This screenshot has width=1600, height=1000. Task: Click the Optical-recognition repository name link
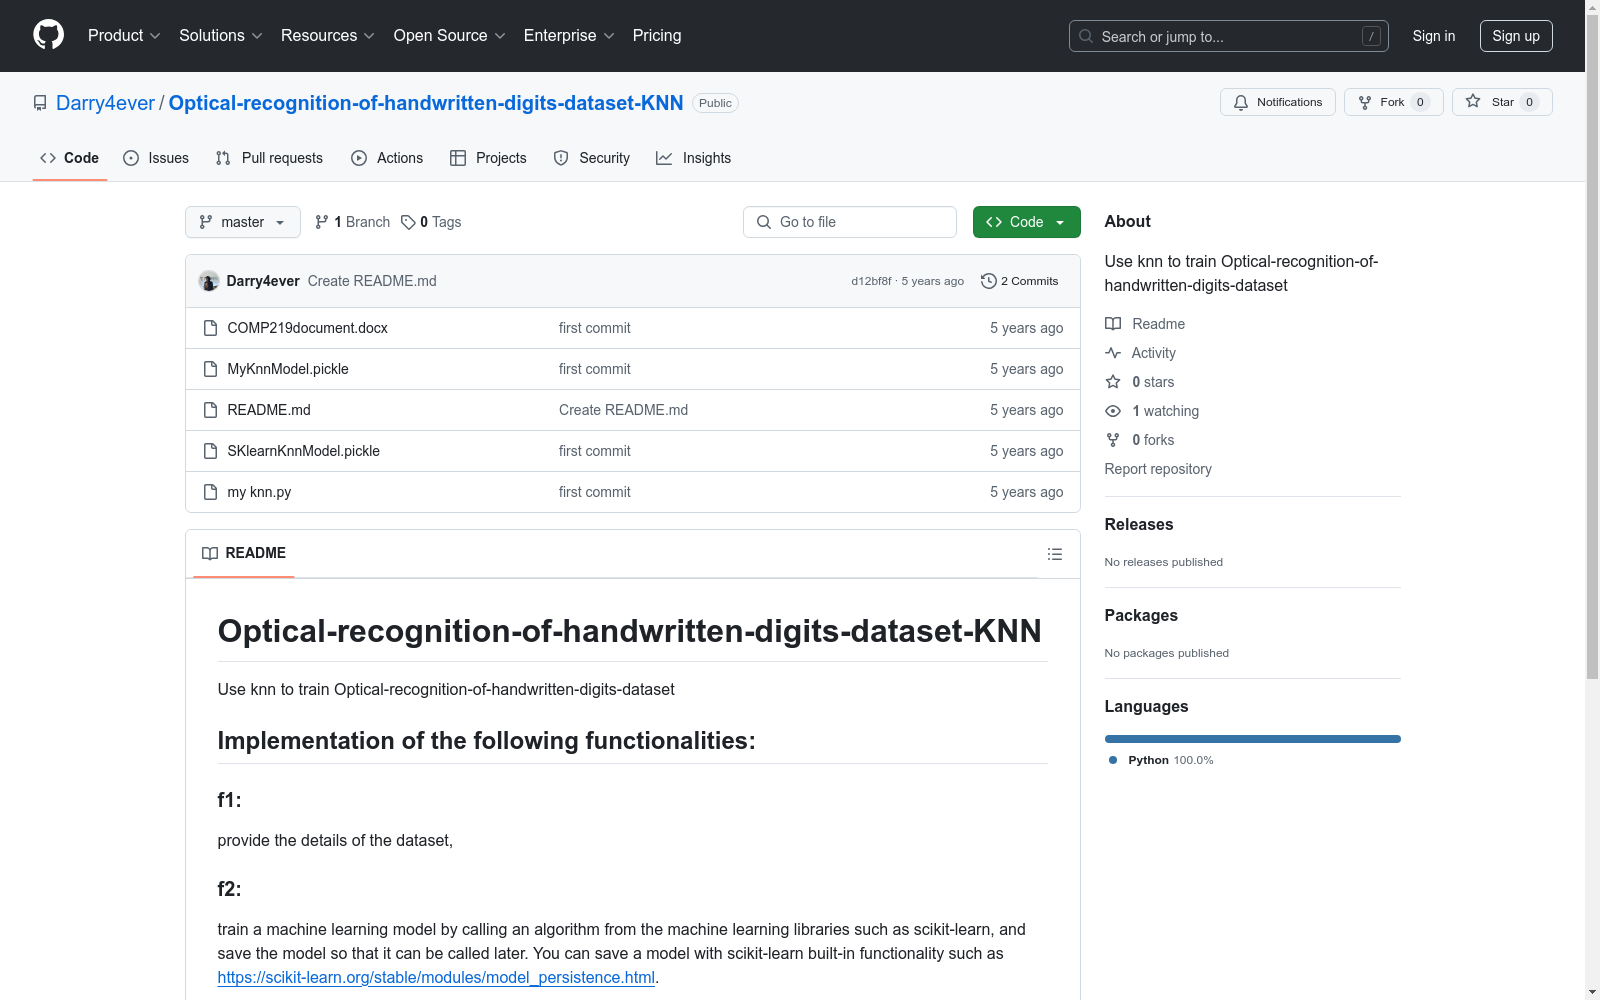point(426,103)
